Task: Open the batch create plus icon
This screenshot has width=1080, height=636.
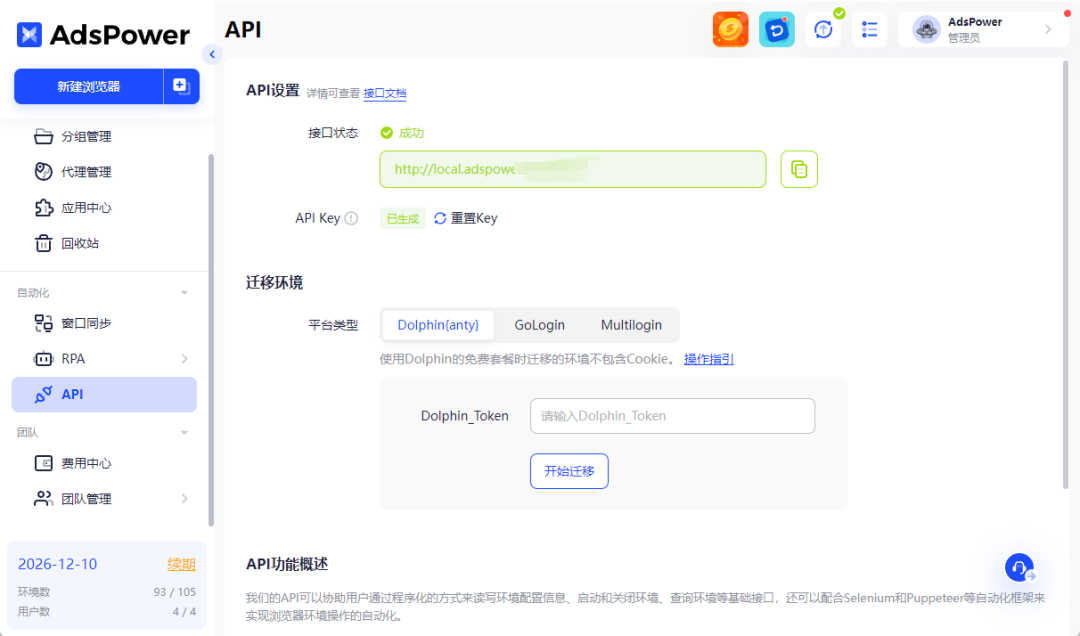Action: pyautogui.click(x=180, y=86)
